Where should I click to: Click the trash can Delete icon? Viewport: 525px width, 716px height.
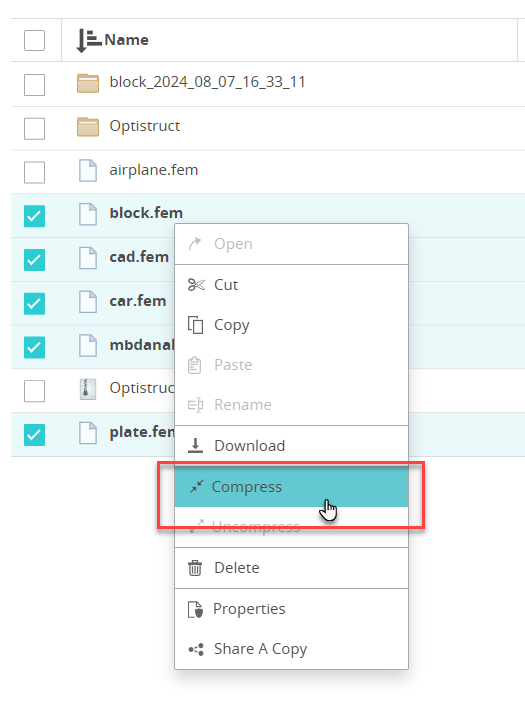(195, 568)
